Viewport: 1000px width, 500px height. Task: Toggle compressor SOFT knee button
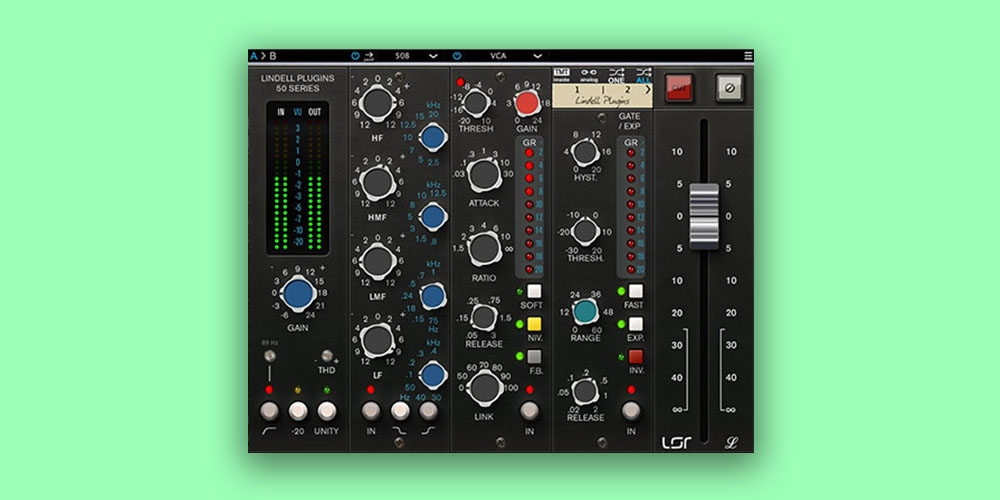click(534, 292)
